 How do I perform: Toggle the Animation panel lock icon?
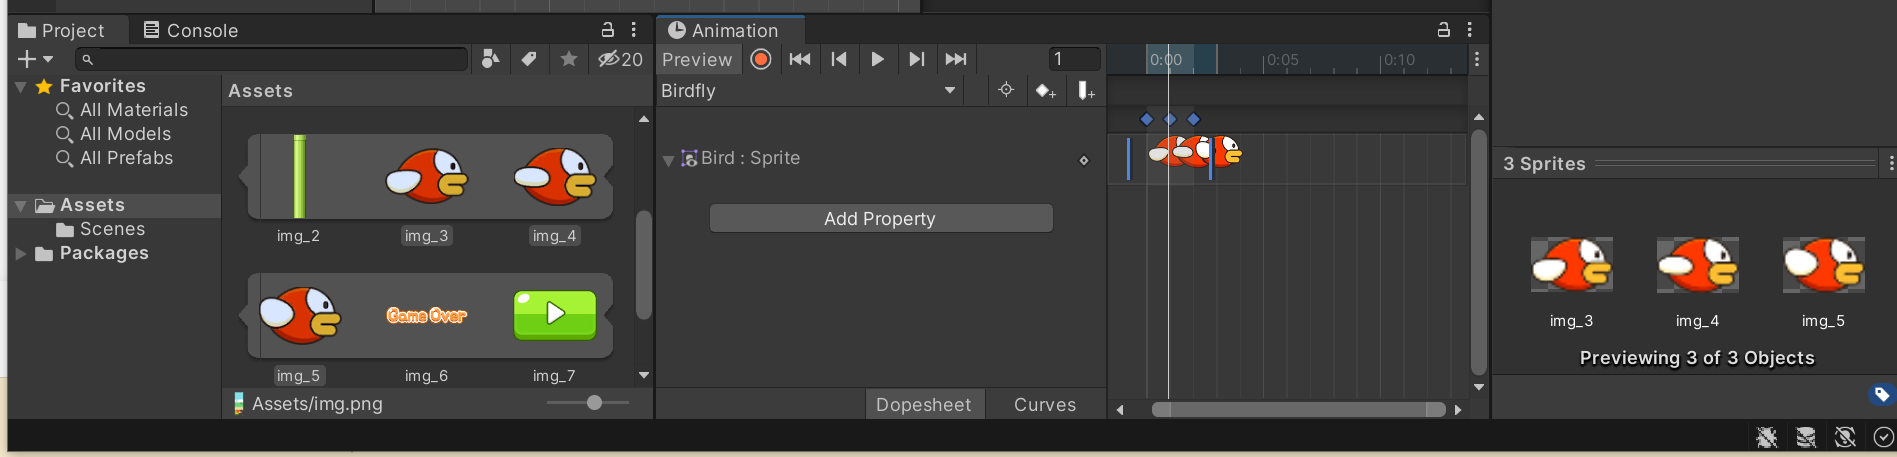(1443, 30)
